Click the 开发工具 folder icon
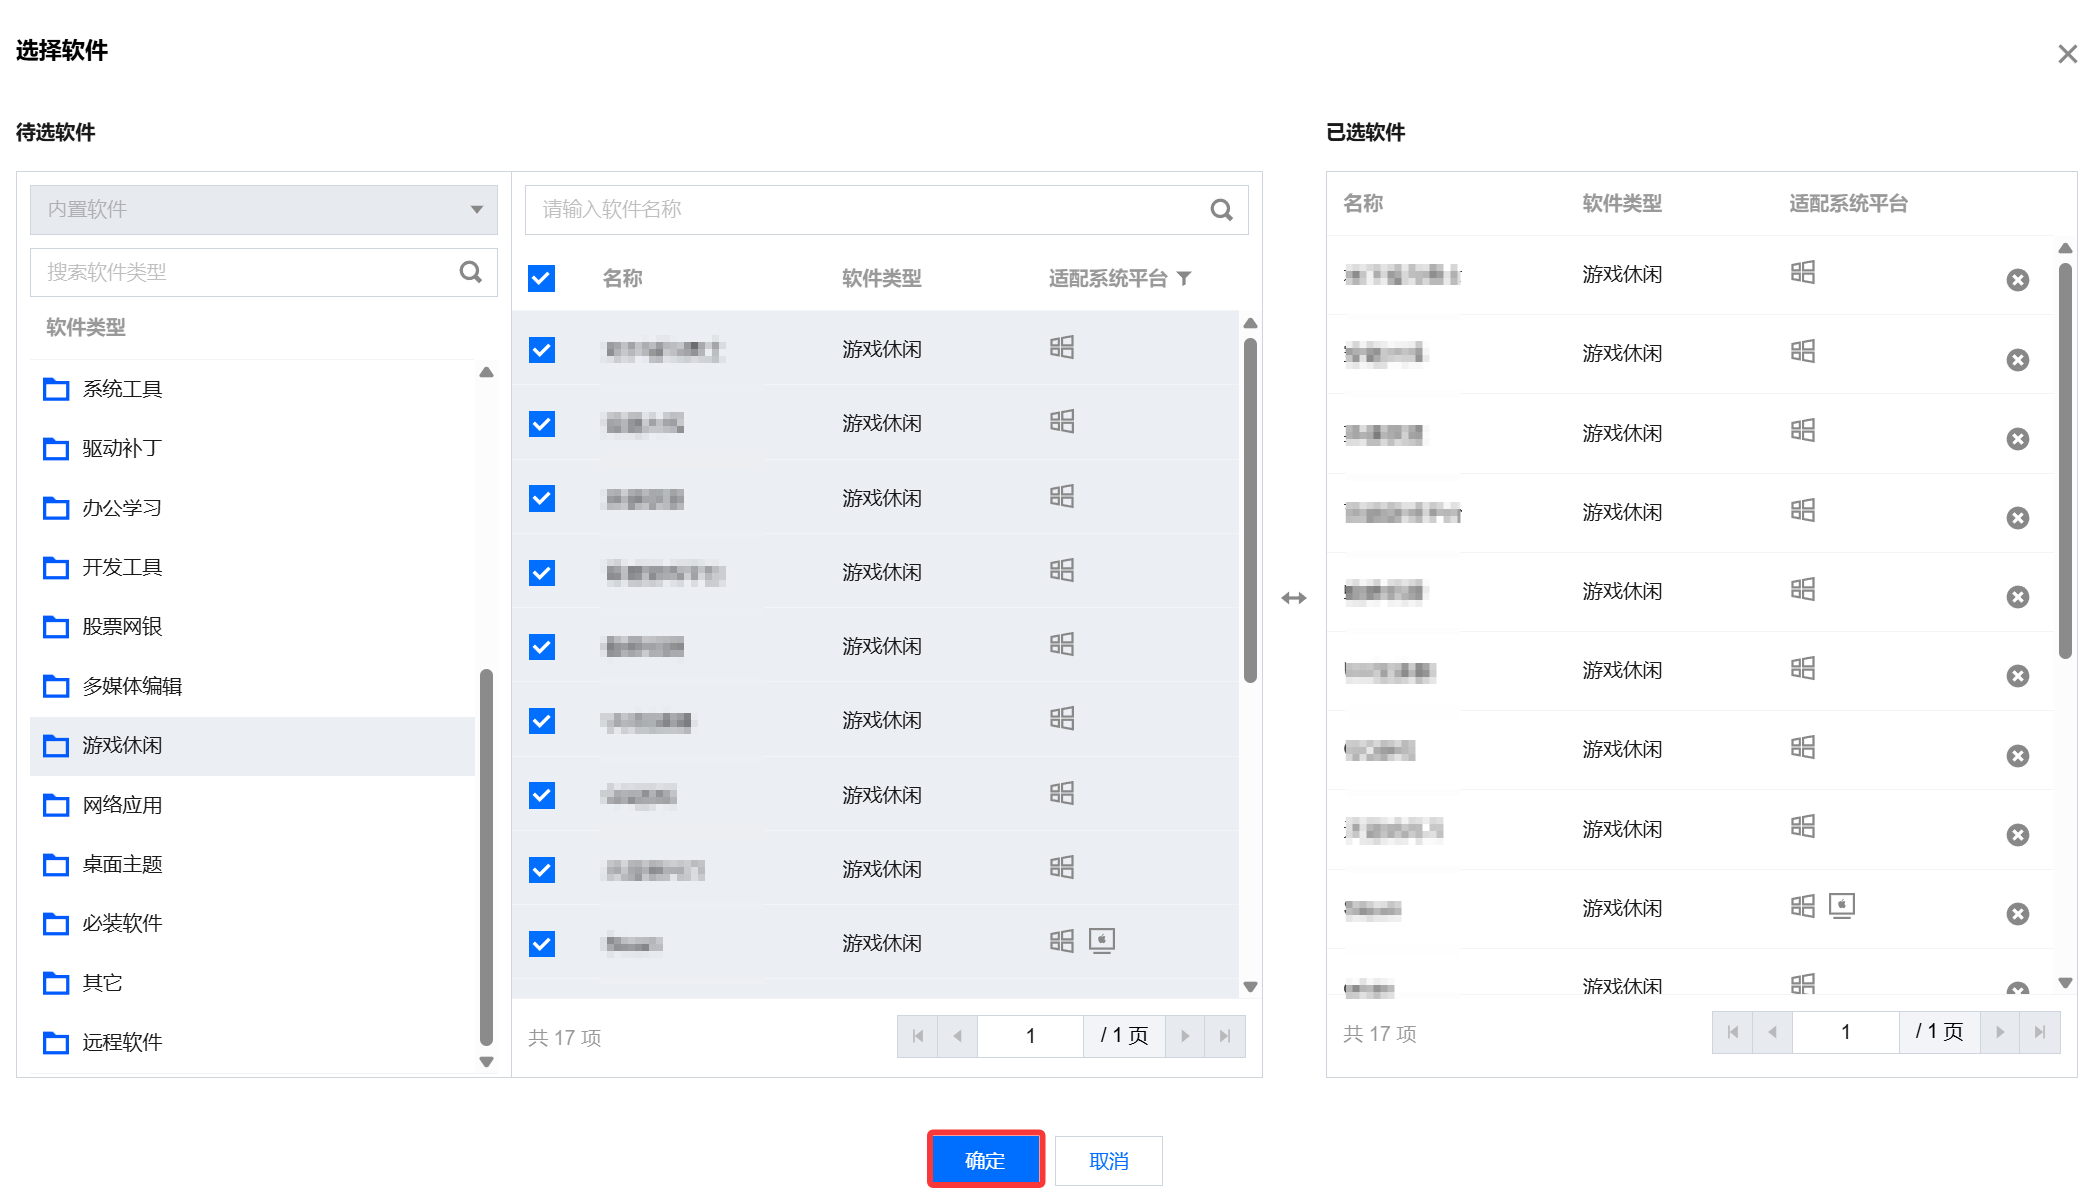Viewport: 2093px width, 1197px height. (56, 567)
